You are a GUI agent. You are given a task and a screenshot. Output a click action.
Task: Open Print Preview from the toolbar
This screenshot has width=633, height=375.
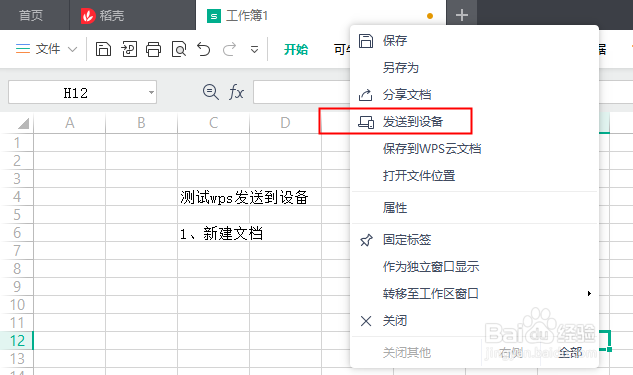pyautogui.click(x=179, y=49)
